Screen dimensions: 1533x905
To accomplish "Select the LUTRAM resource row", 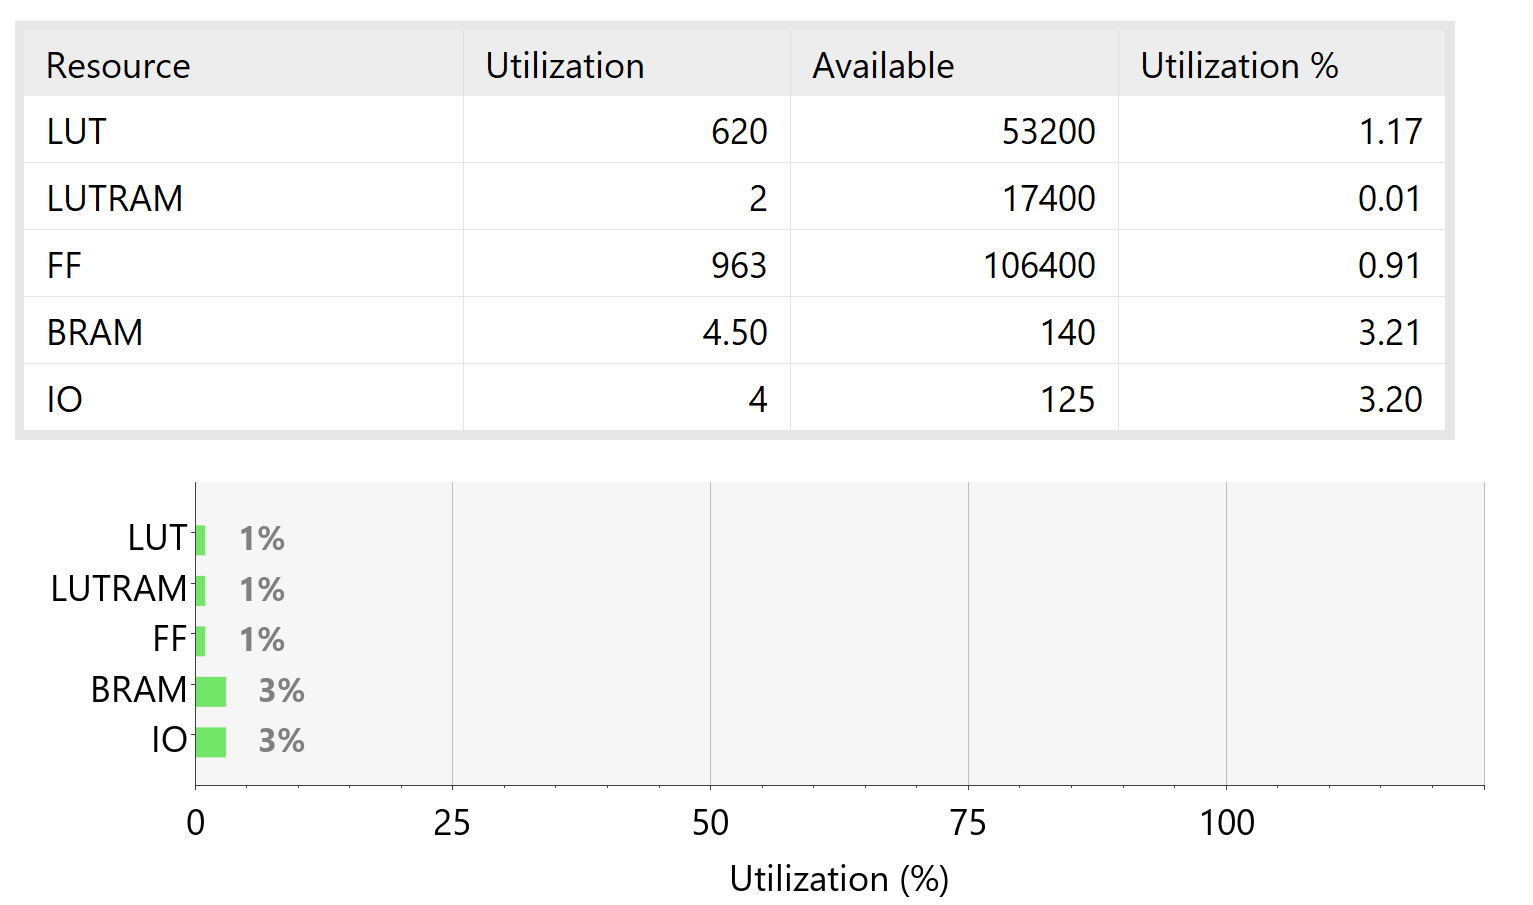I will click(x=734, y=197).
